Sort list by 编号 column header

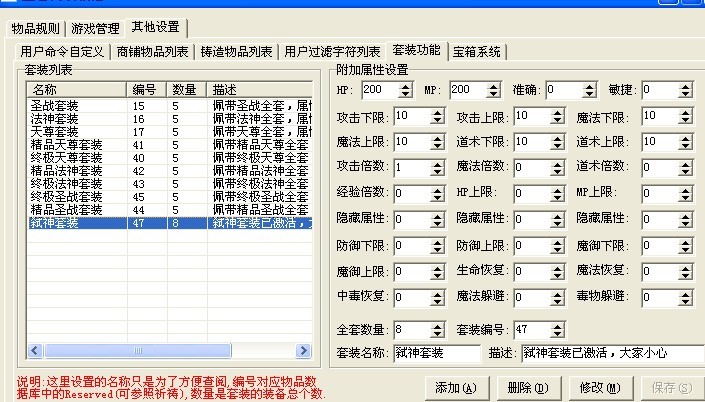(147, 90)
